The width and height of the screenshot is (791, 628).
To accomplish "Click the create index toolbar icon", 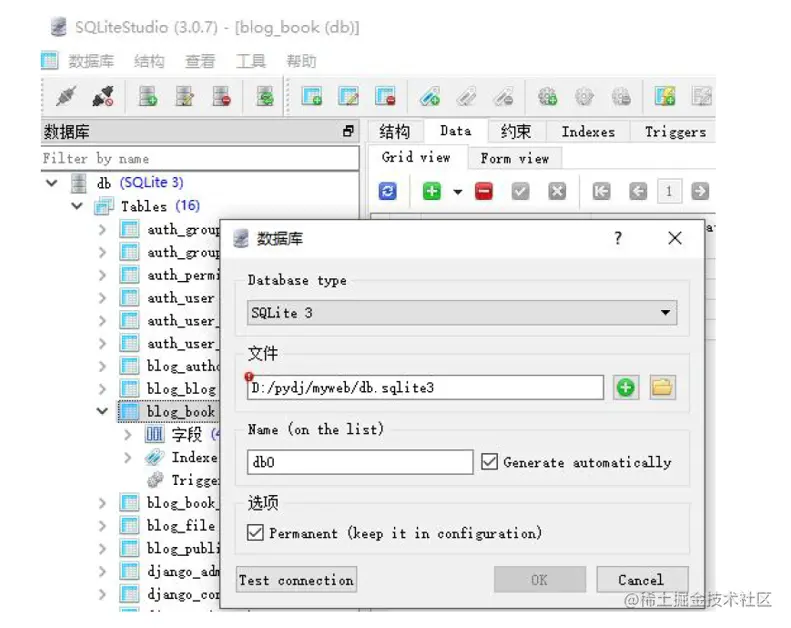I will (x=430, y=96).
